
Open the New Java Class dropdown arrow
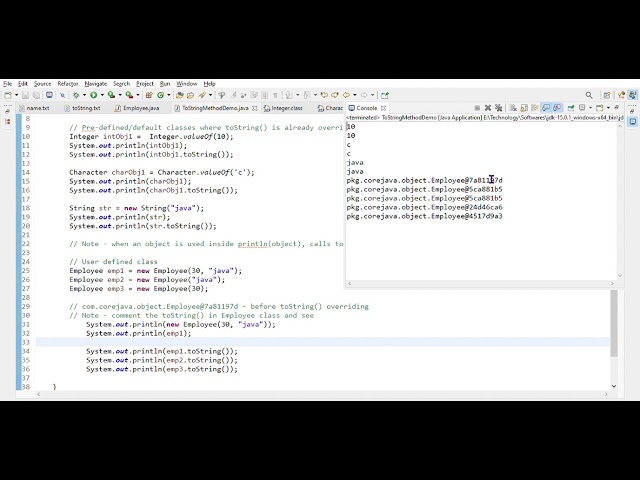(x=169, y=95)
